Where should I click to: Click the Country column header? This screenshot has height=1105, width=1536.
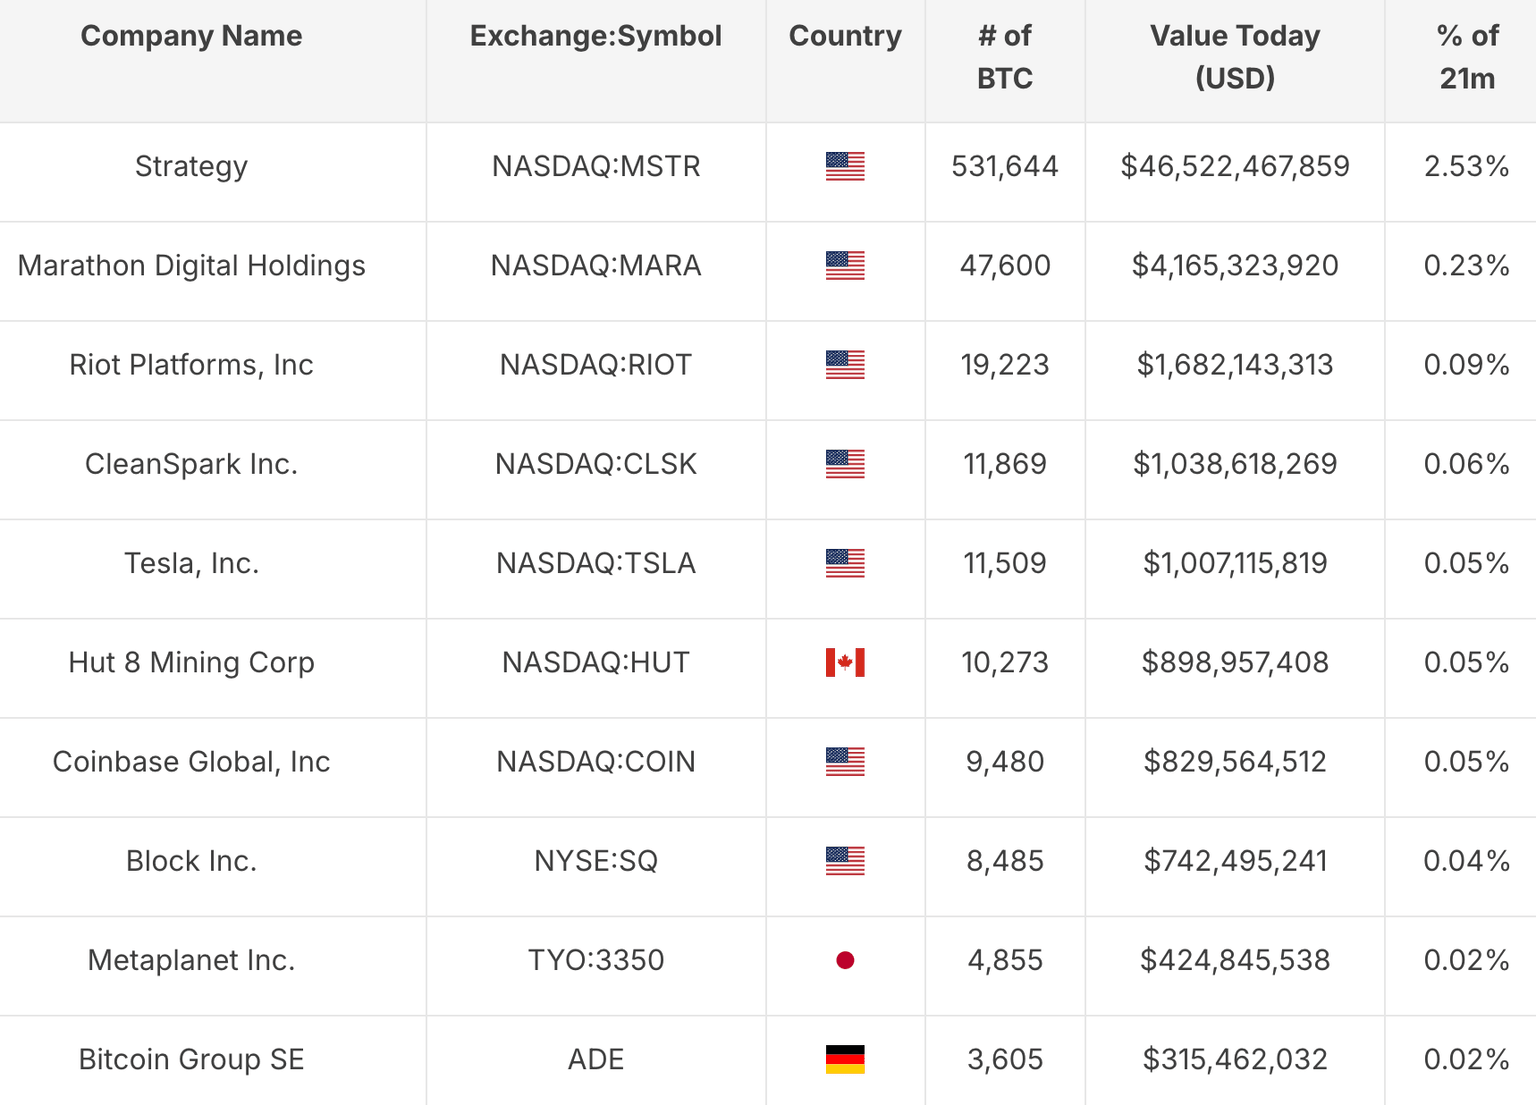click(x=845, y=36)
